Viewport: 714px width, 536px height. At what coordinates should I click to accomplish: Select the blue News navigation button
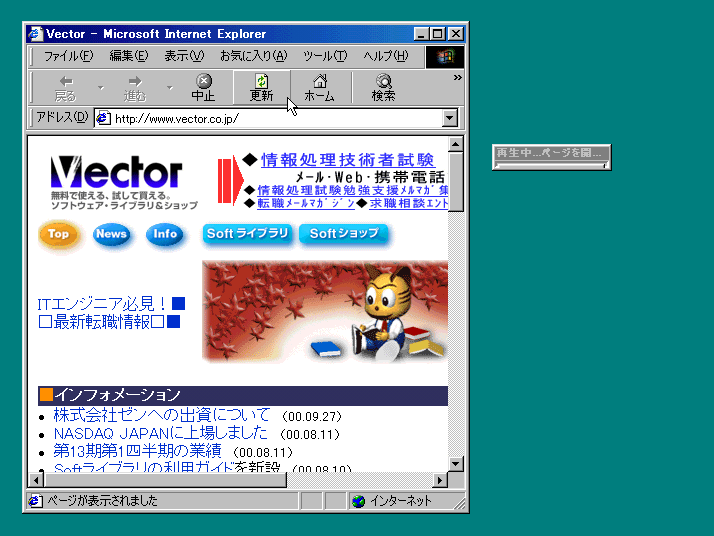click(111, 235)
